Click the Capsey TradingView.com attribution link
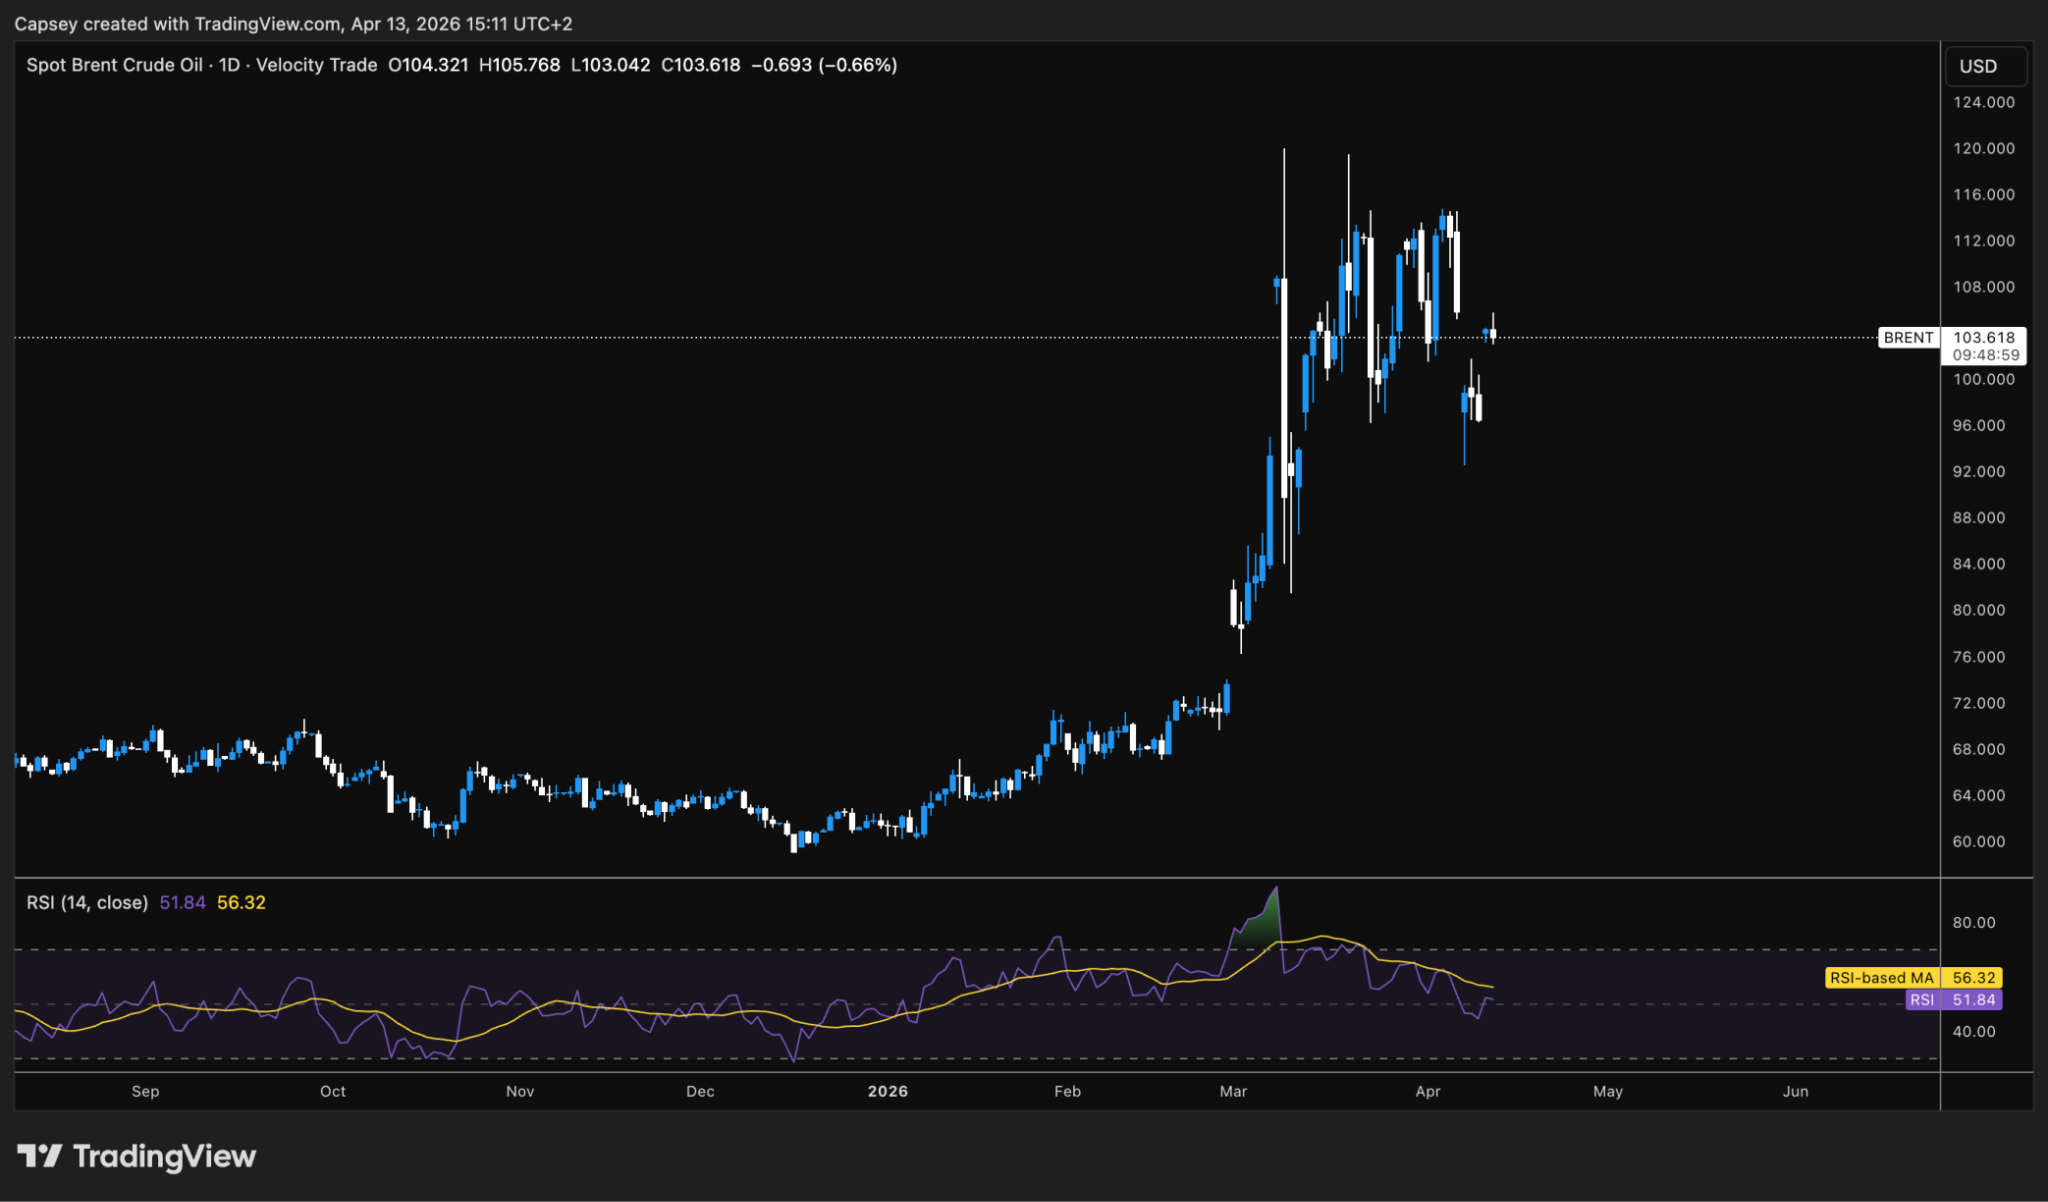The image size is (2048, 1202). pyautogui.click(x=290, y=23)
